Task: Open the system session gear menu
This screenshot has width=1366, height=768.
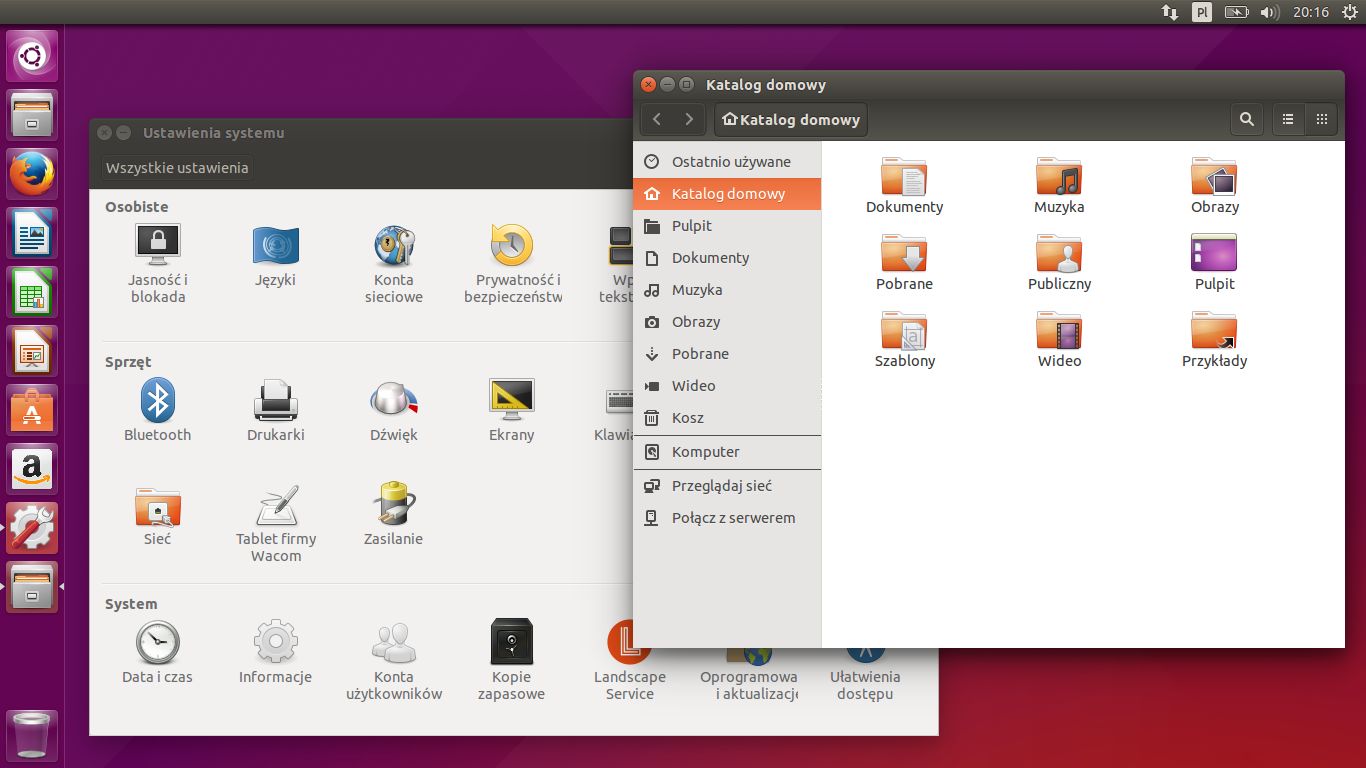Action: tap(1348, 12)
